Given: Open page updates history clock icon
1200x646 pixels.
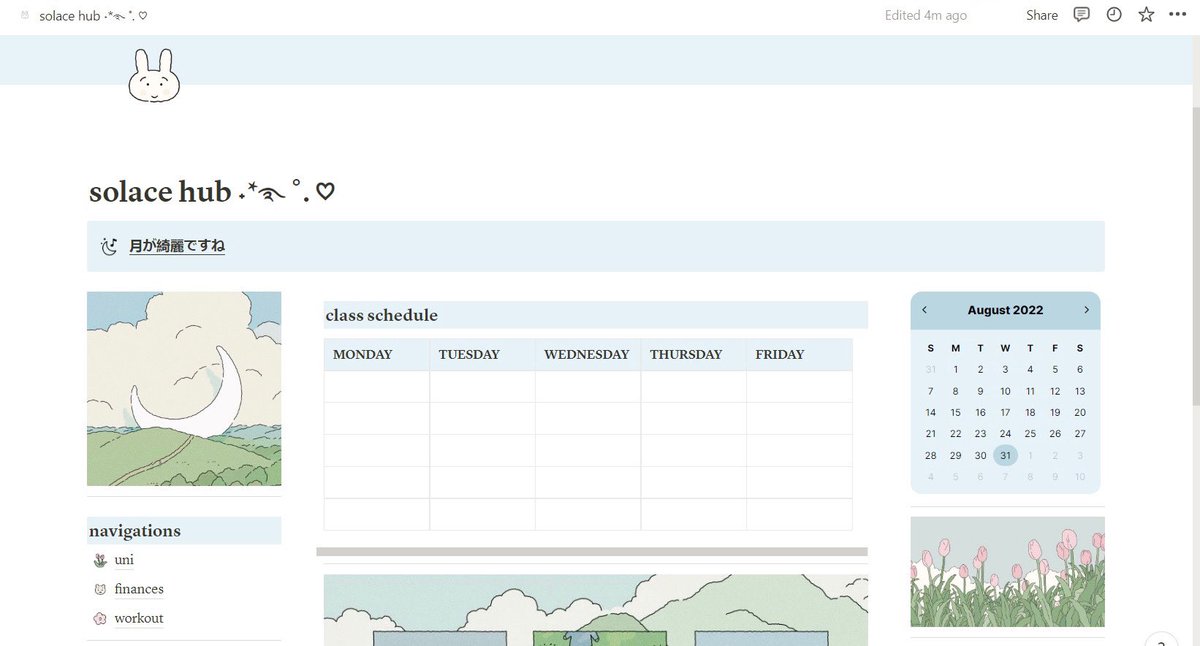Looking at the screenshot, I should [x=1114, y=15].
